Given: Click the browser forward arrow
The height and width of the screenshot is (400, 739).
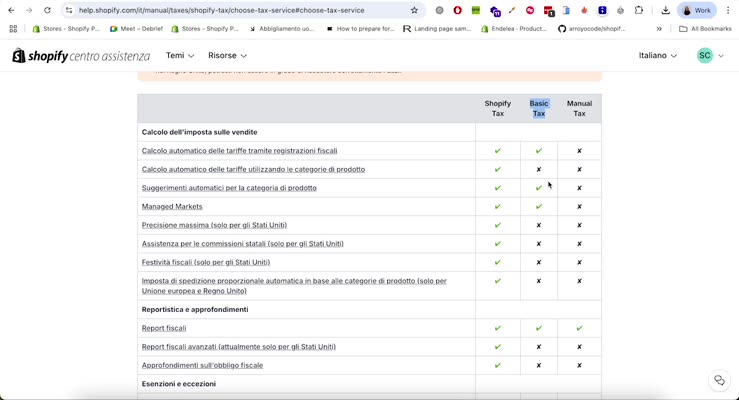Looking at the screenshot, I should click(x=29, y=10).
